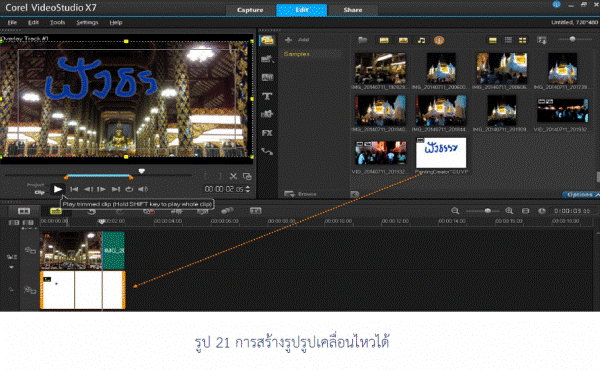Click the Browse button
The image size is (600, 370).
[x=301, y=194]
